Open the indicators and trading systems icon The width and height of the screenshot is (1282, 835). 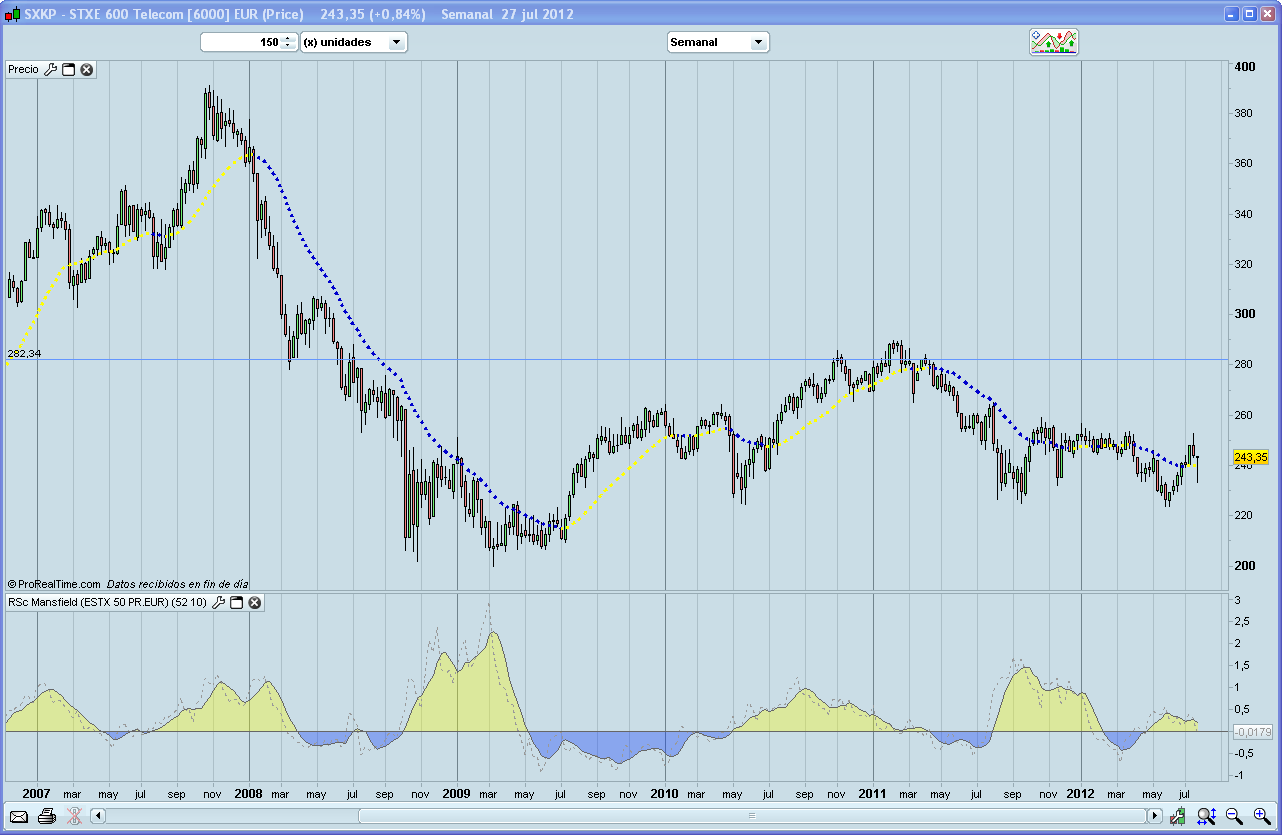(x=1054, y=42)
